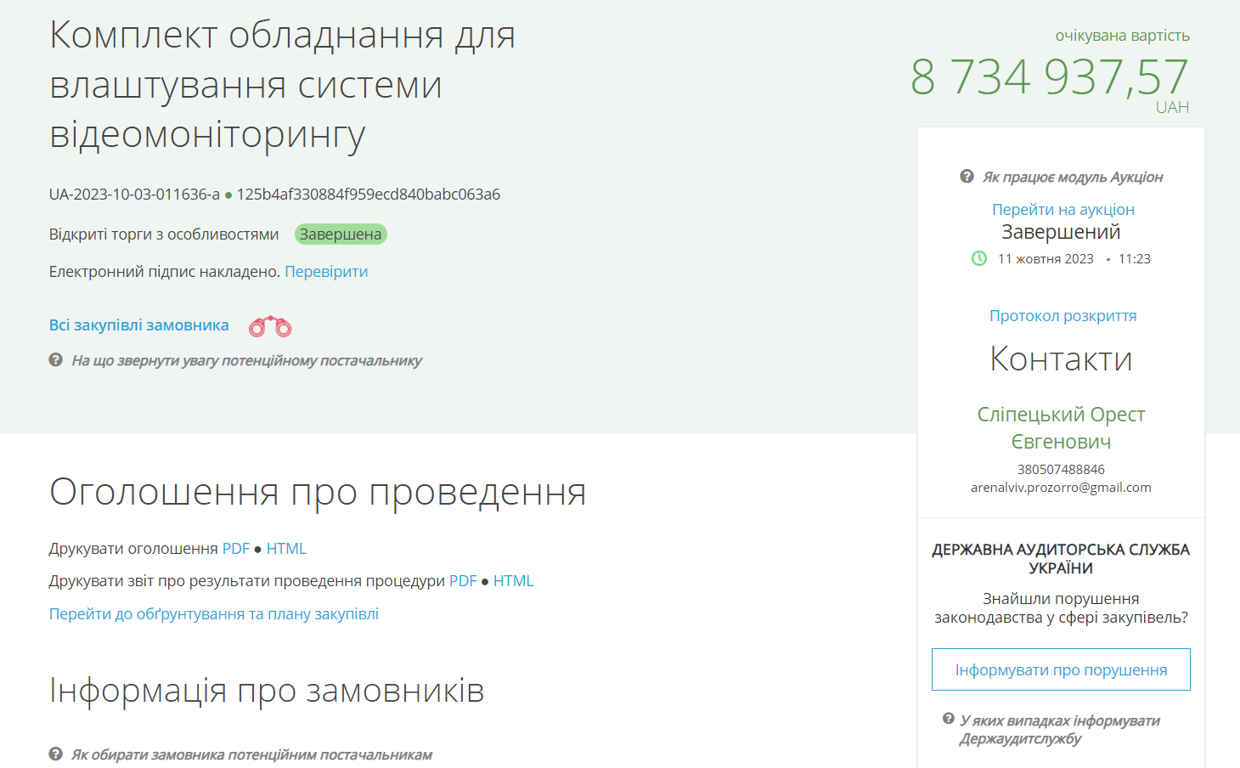Click question icon near 'У яких випадках інформувати'
1240x768 pixels.
pyautogui.click(x=948, y=720)
